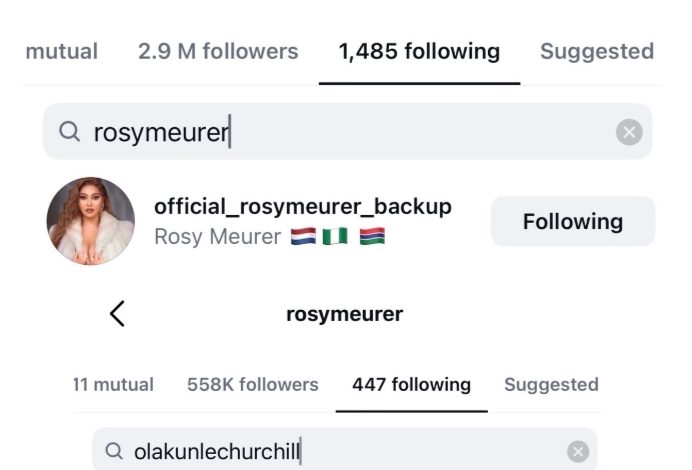Focus the search field containing olakunlechurchill
The height and width of the screenshot is (470, 692).
[340, 452]
